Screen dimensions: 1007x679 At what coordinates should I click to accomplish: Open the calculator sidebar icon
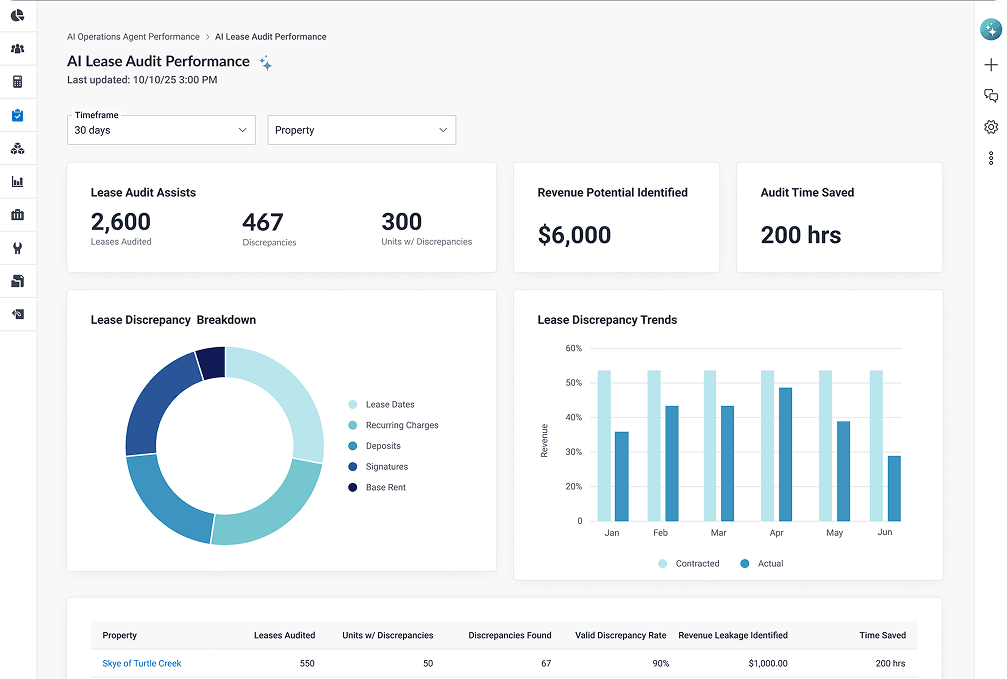pyautogui.click(x=17, y=82)
